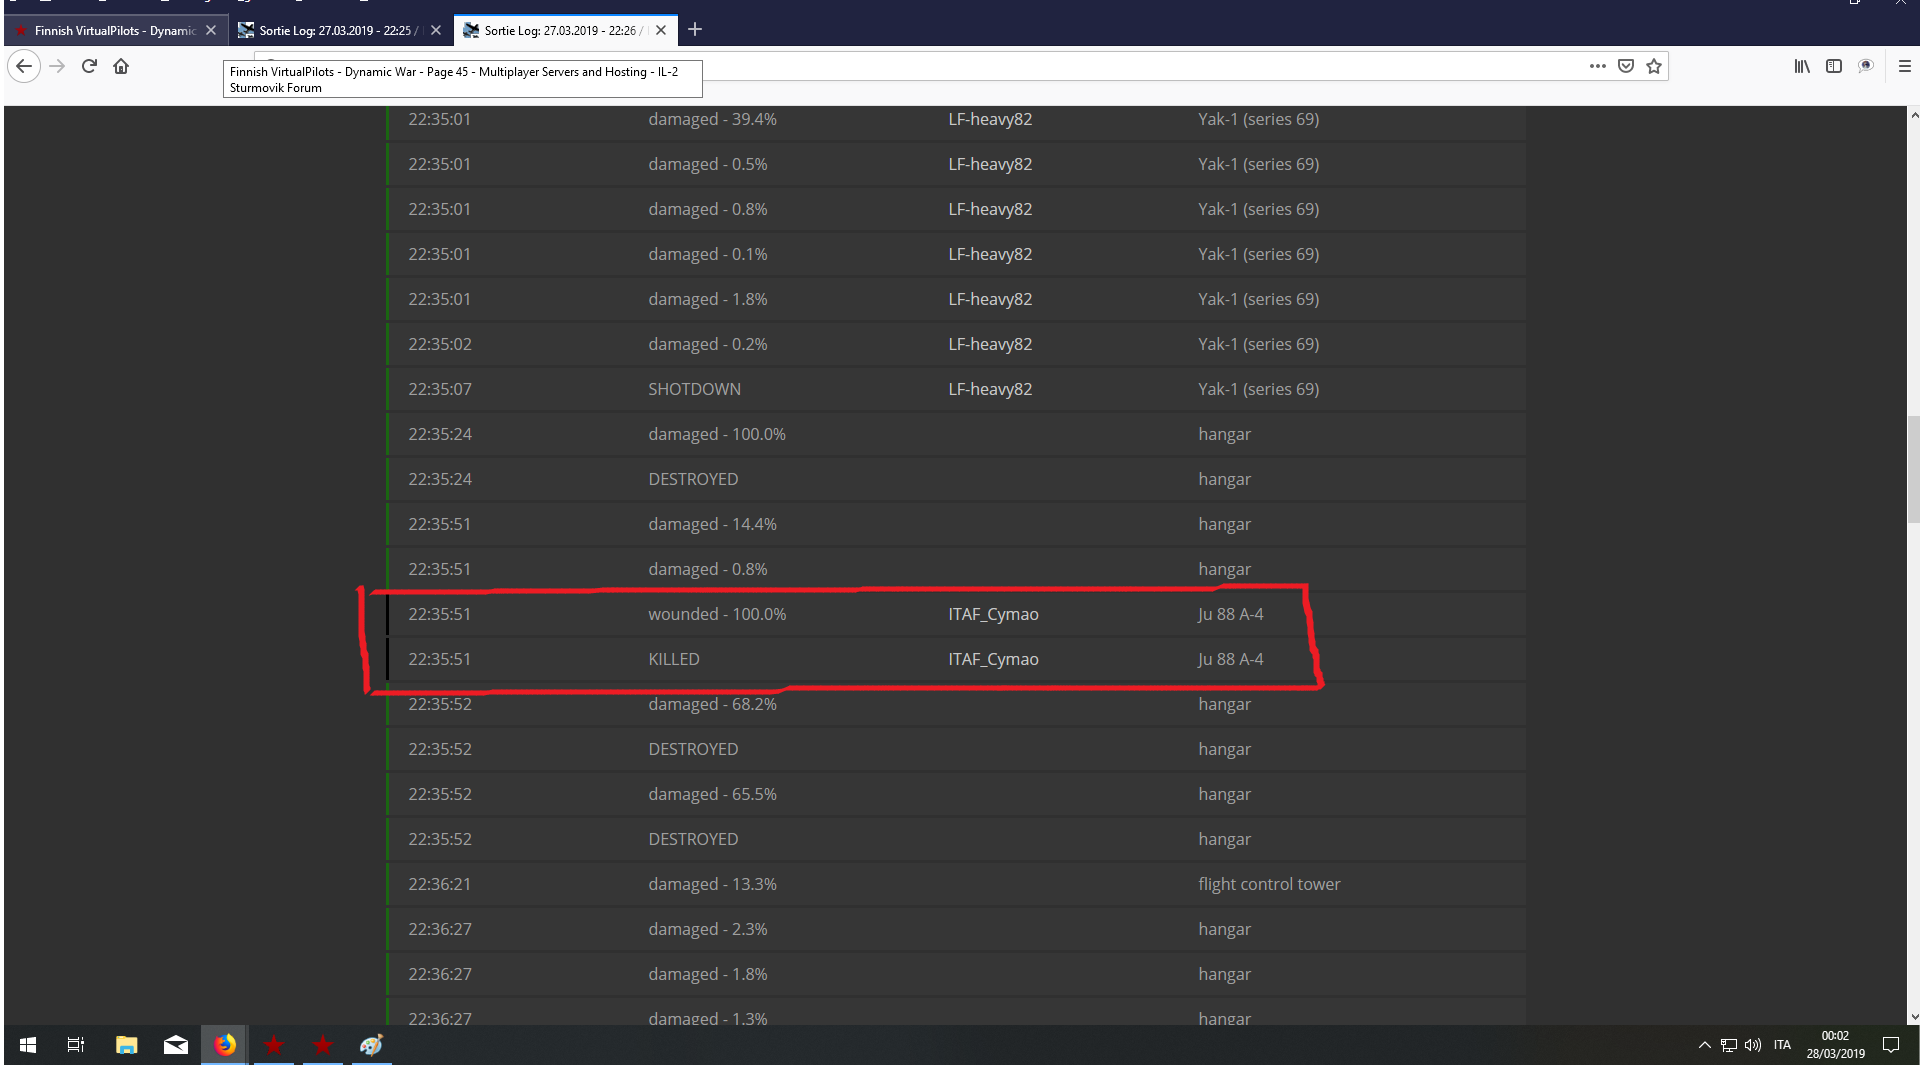Save page to Pocket
The width and height of the screenshot is (1920, 1080).
click(x=1626, y=66)
